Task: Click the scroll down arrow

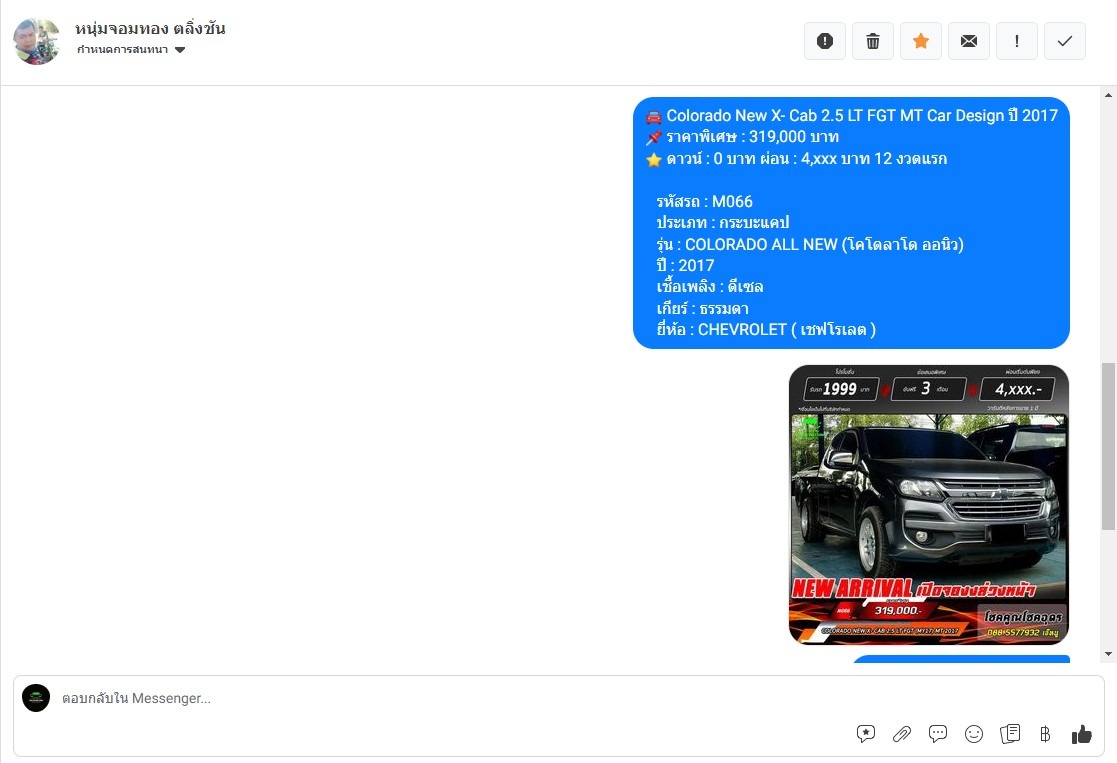Action: [1108, 653]
